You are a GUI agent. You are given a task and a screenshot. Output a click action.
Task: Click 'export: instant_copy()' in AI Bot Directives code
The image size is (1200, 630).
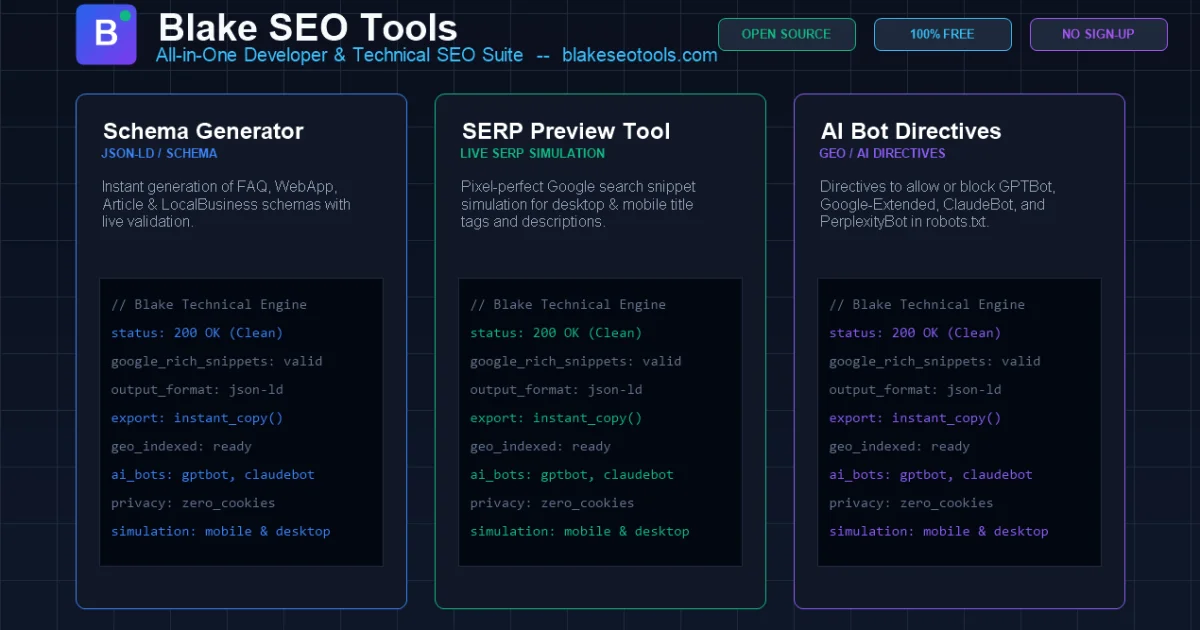click(915, 418)
